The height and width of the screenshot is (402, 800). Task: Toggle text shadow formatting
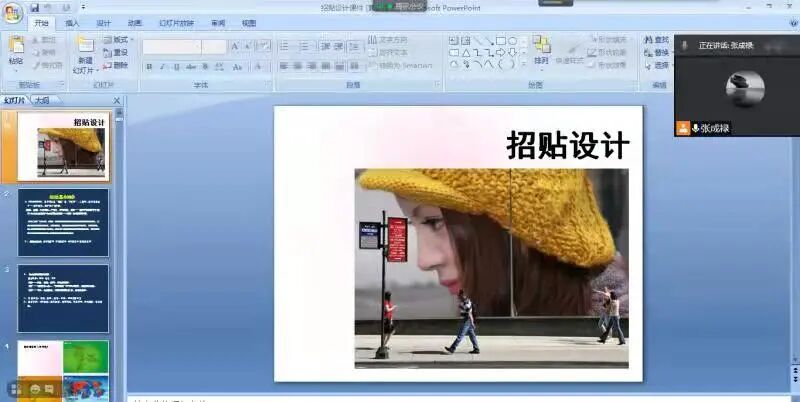coord(205,67)
